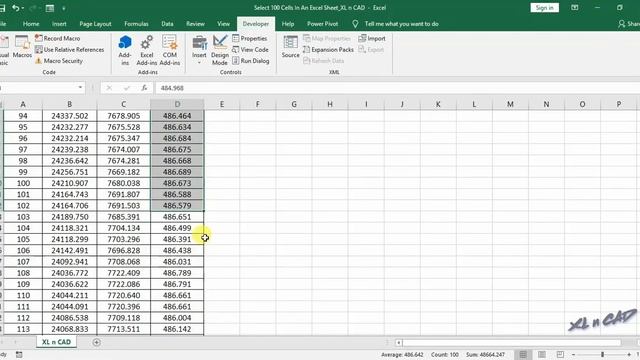The image size is (640, 360).
Task: Add a new sheet
Action: coord(96,342)
